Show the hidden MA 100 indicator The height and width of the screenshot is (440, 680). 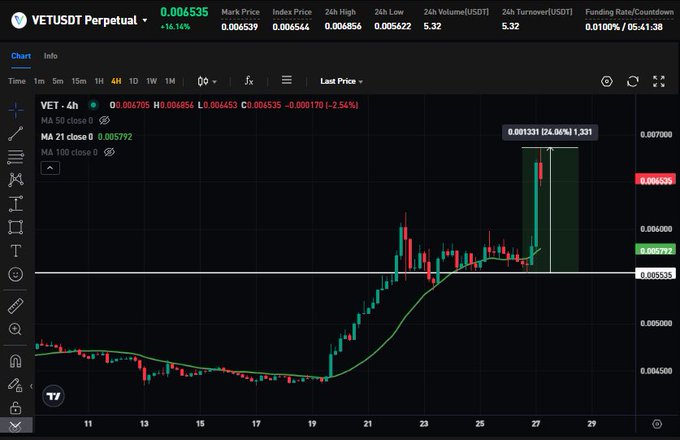pyautogui.click(x=109, y=152)
